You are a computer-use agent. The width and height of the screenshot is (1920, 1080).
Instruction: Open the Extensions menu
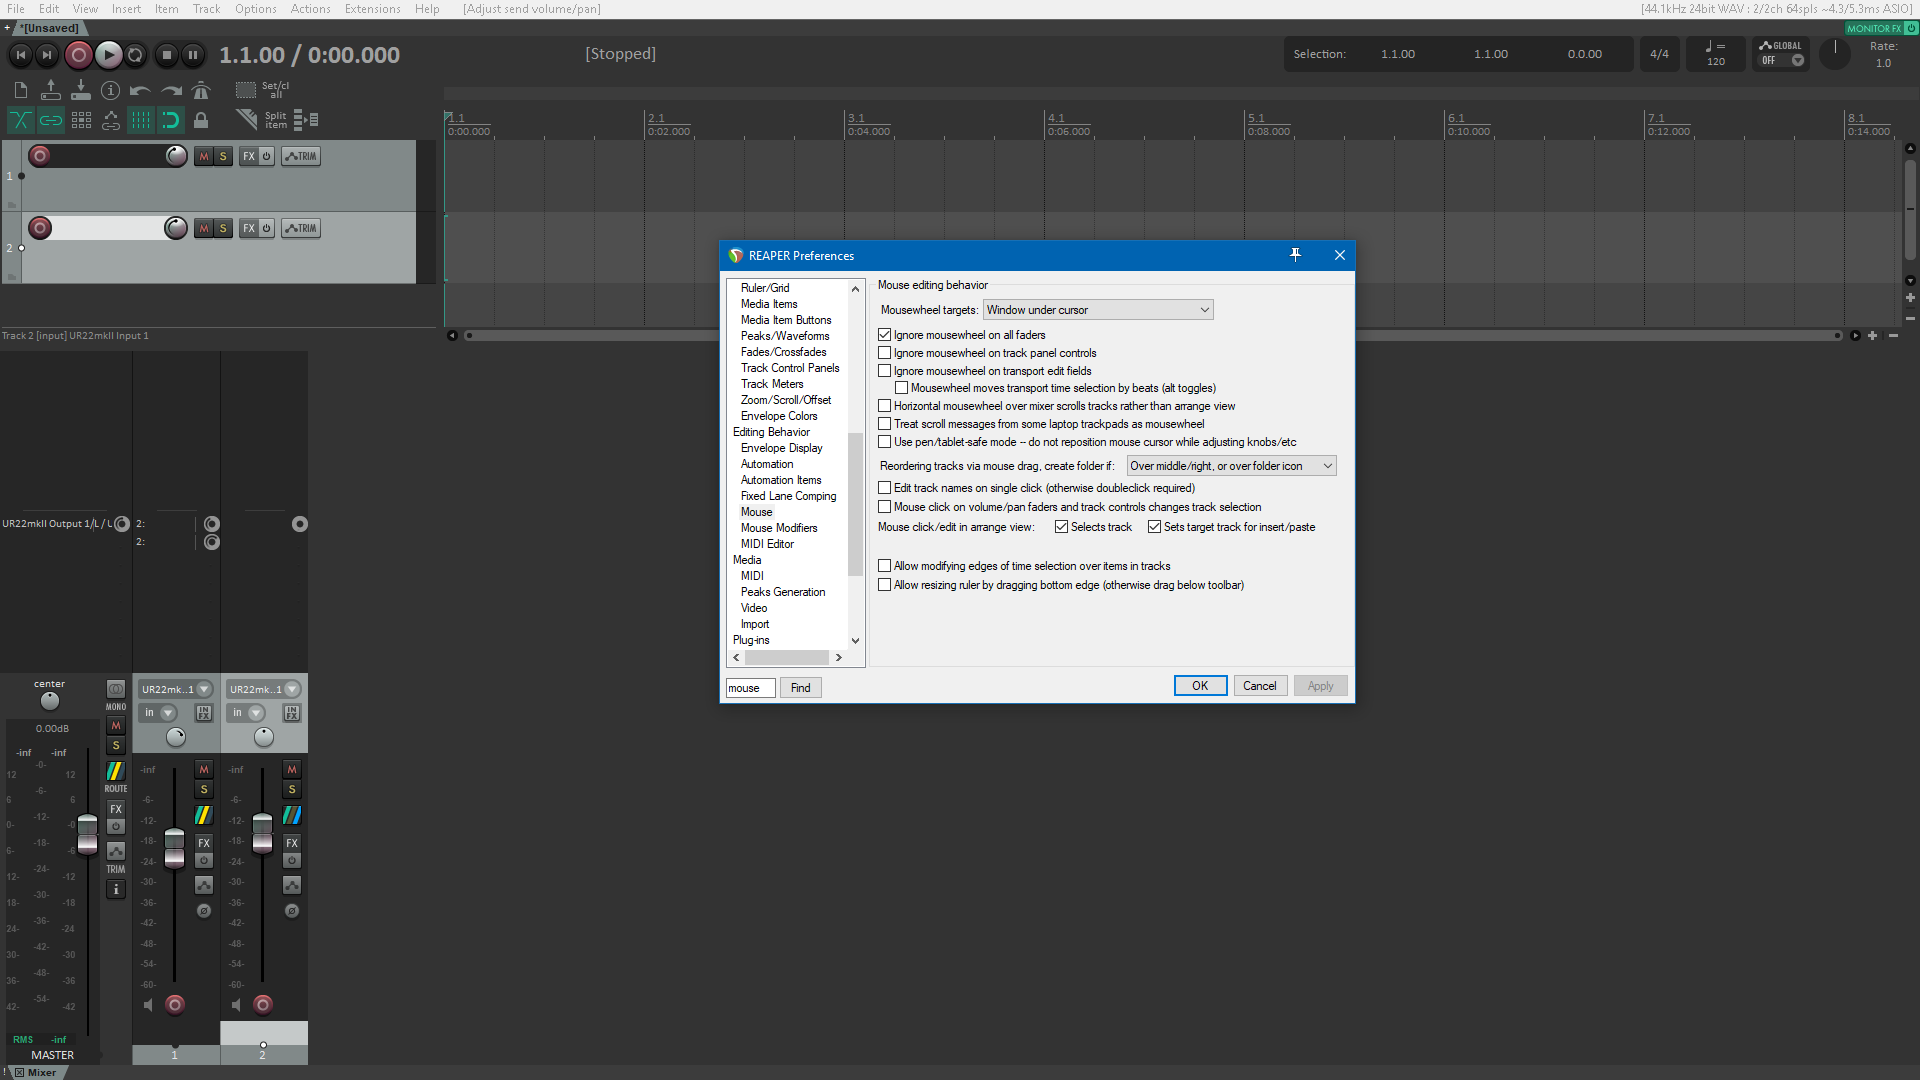coord(372,9)
